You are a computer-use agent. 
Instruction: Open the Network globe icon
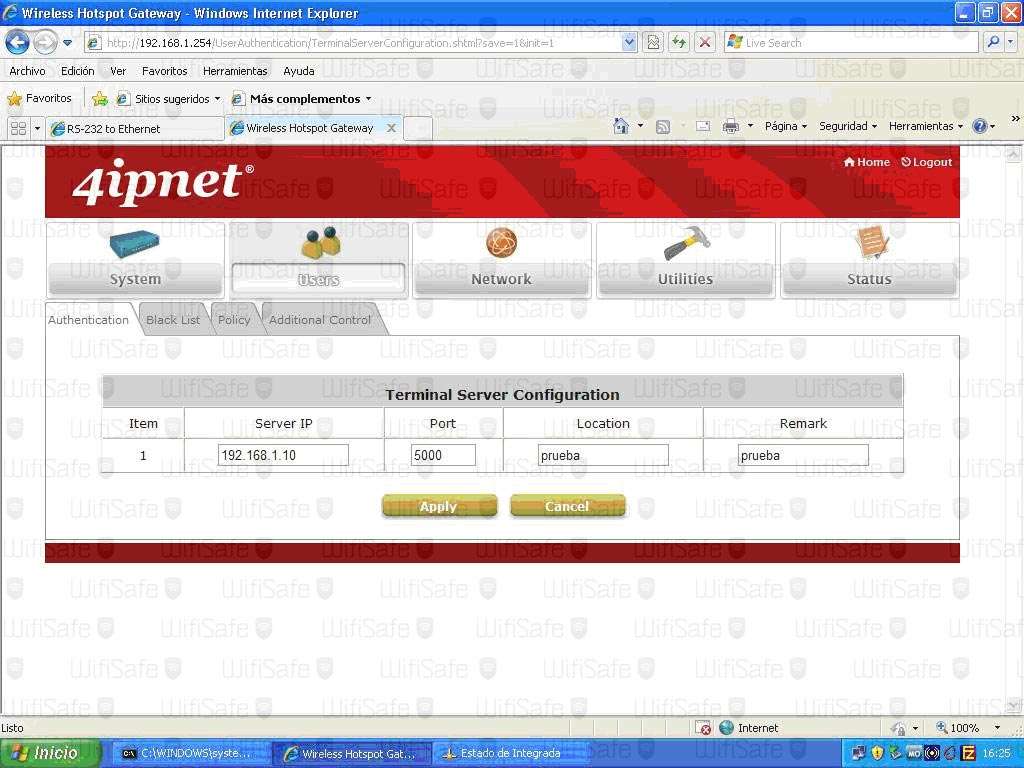coord(501,243)
